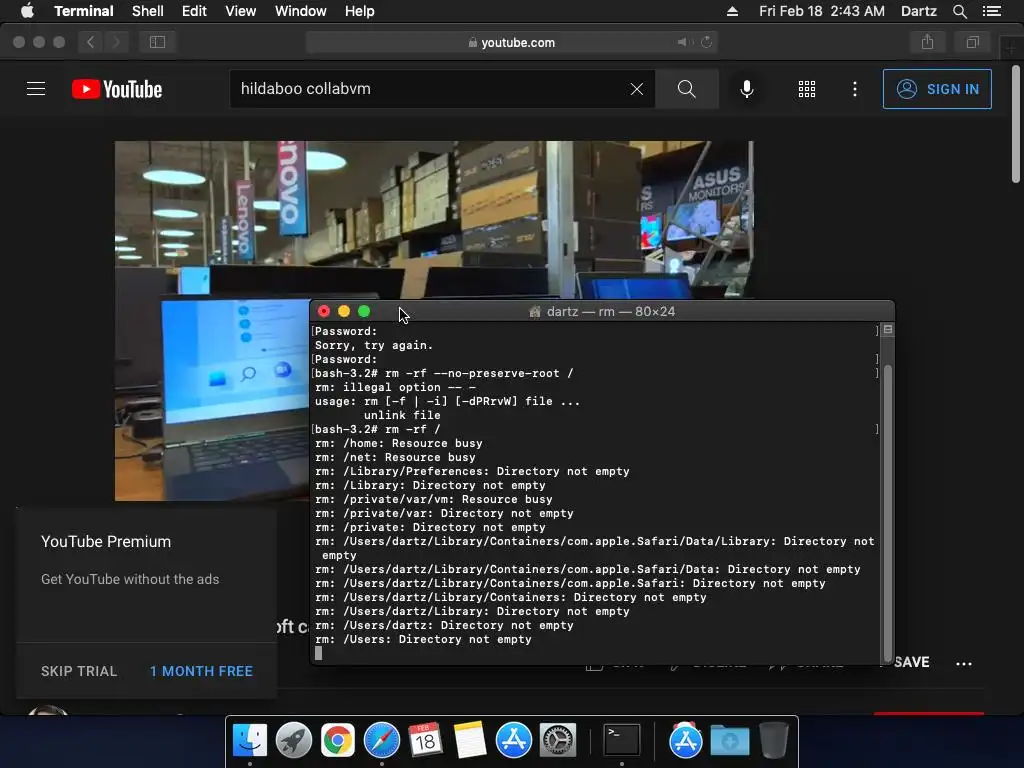The width and height of the screenshot is (1024, 768).
Task: Click the eject icon in the menu bar
Action: click(x=732, y=11)
